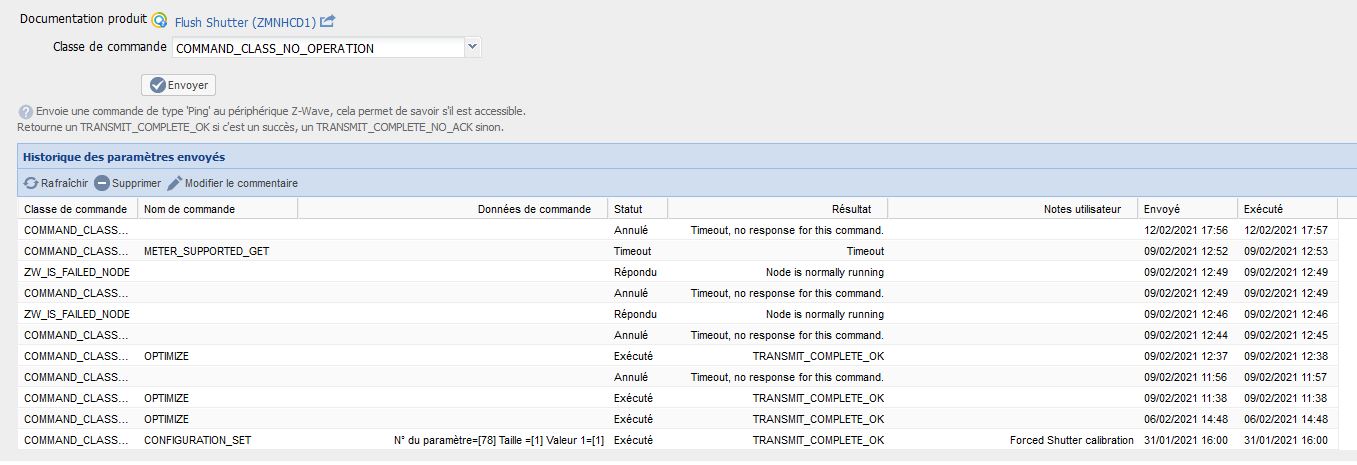Select the METER_SUPPORTED_GET history row

click(x=206, y=251)
